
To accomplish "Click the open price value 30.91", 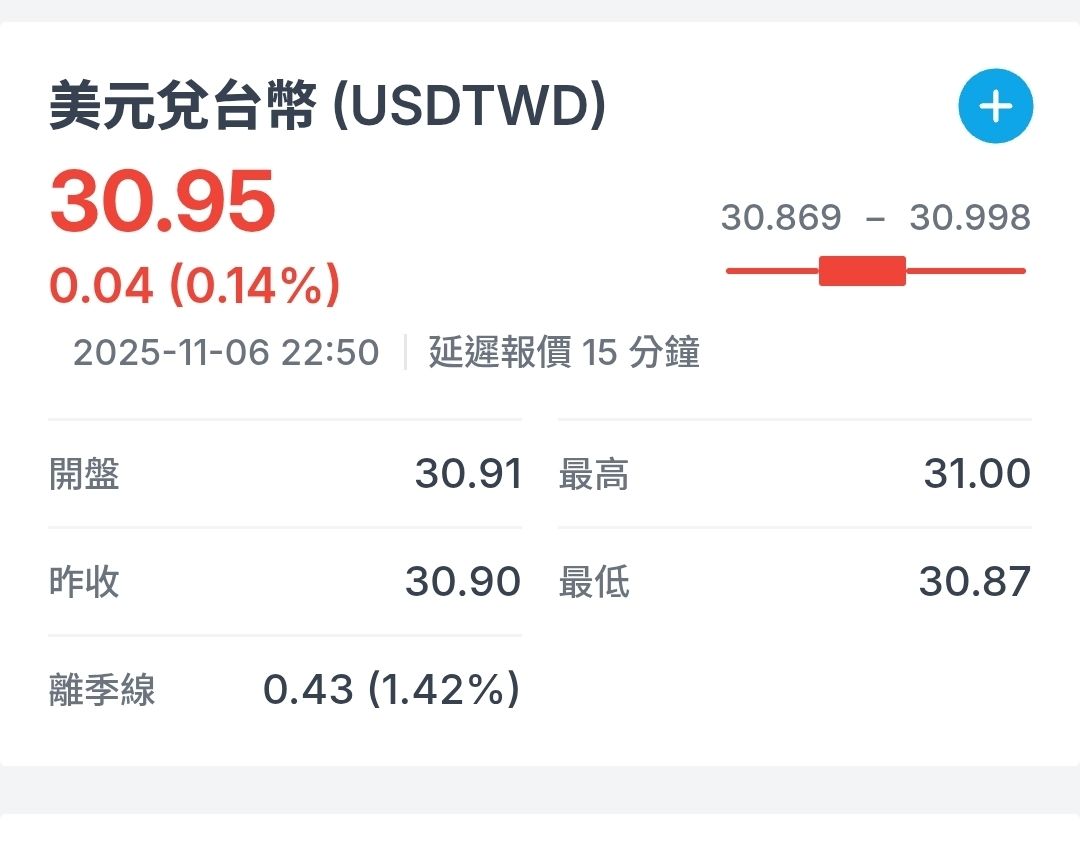I will coord(468,473).
